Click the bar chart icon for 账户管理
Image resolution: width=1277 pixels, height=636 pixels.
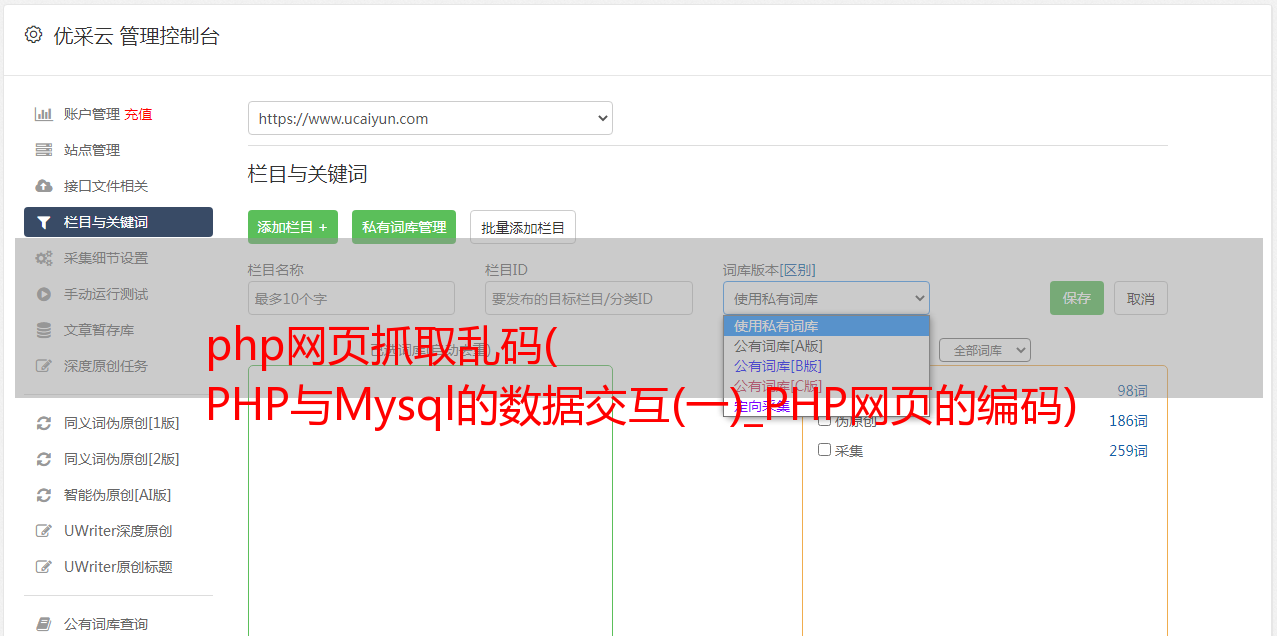(43, 114)
